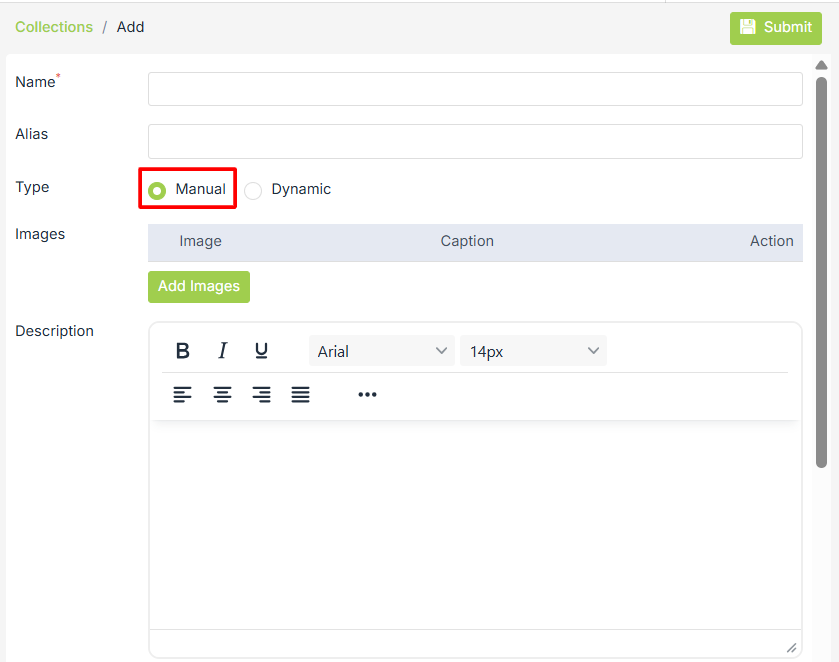This screenshot has height=662, width=839.
Task: Show more editor options via ellipsis
Action: (367, 395)
